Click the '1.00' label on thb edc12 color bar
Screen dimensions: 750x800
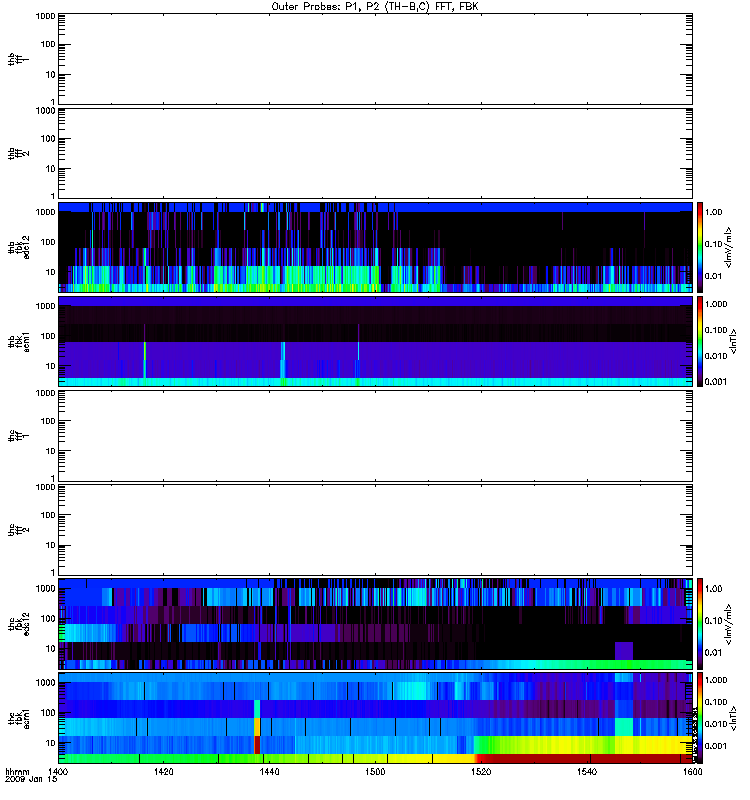coord(713,212)
